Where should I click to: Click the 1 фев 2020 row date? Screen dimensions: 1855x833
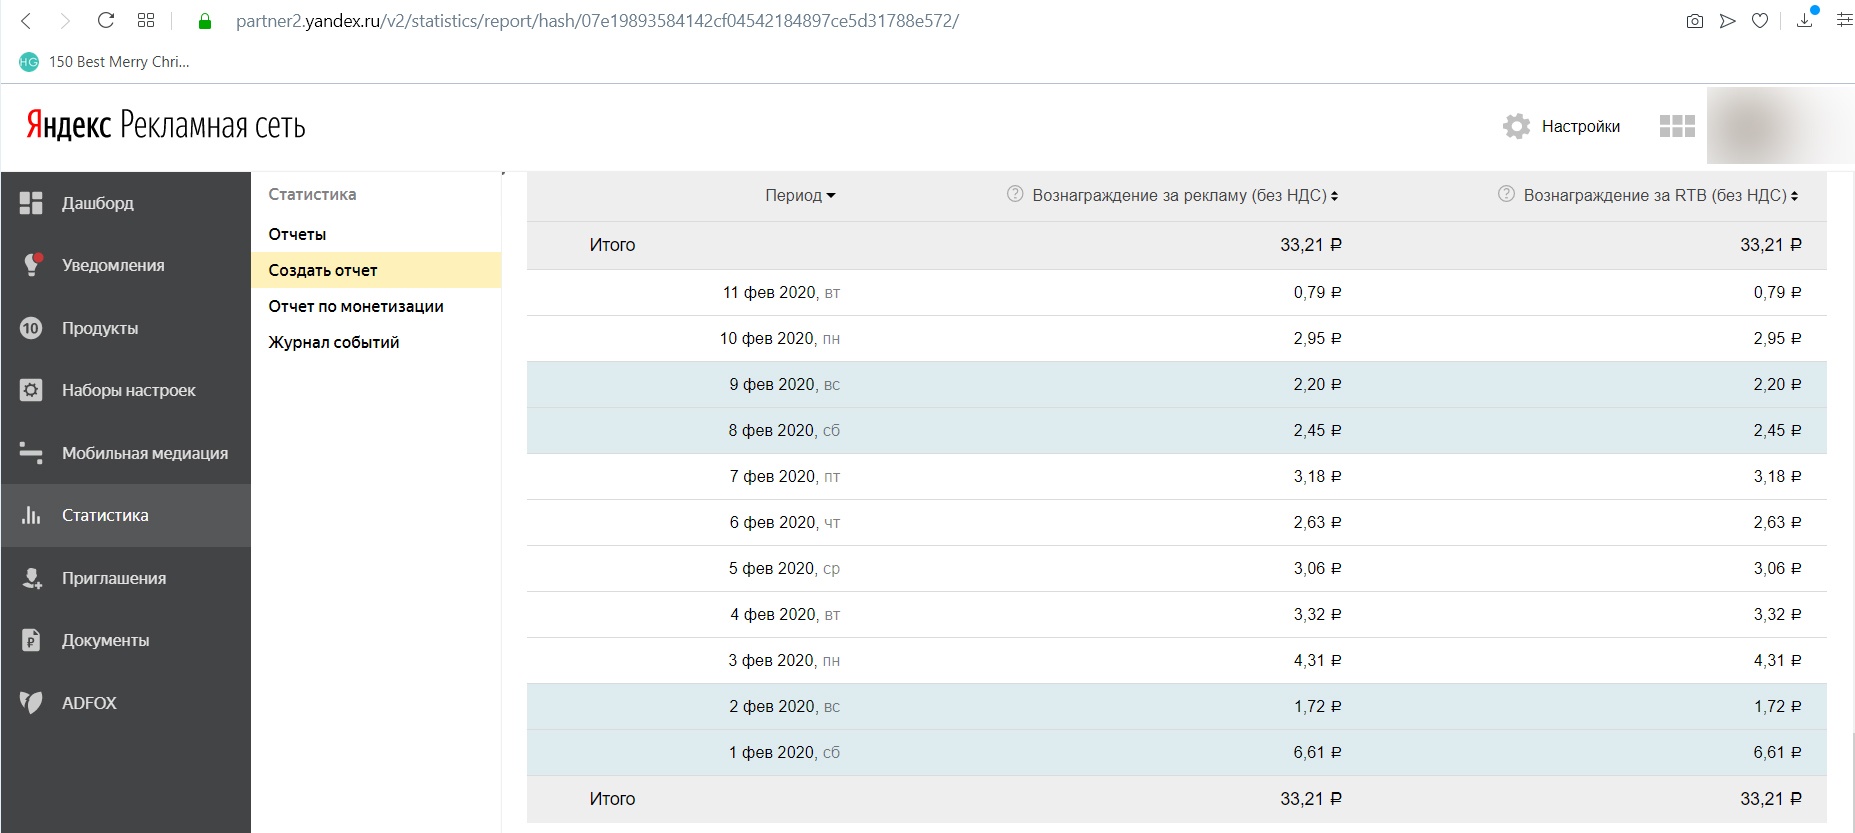click(x=784, y=753)
